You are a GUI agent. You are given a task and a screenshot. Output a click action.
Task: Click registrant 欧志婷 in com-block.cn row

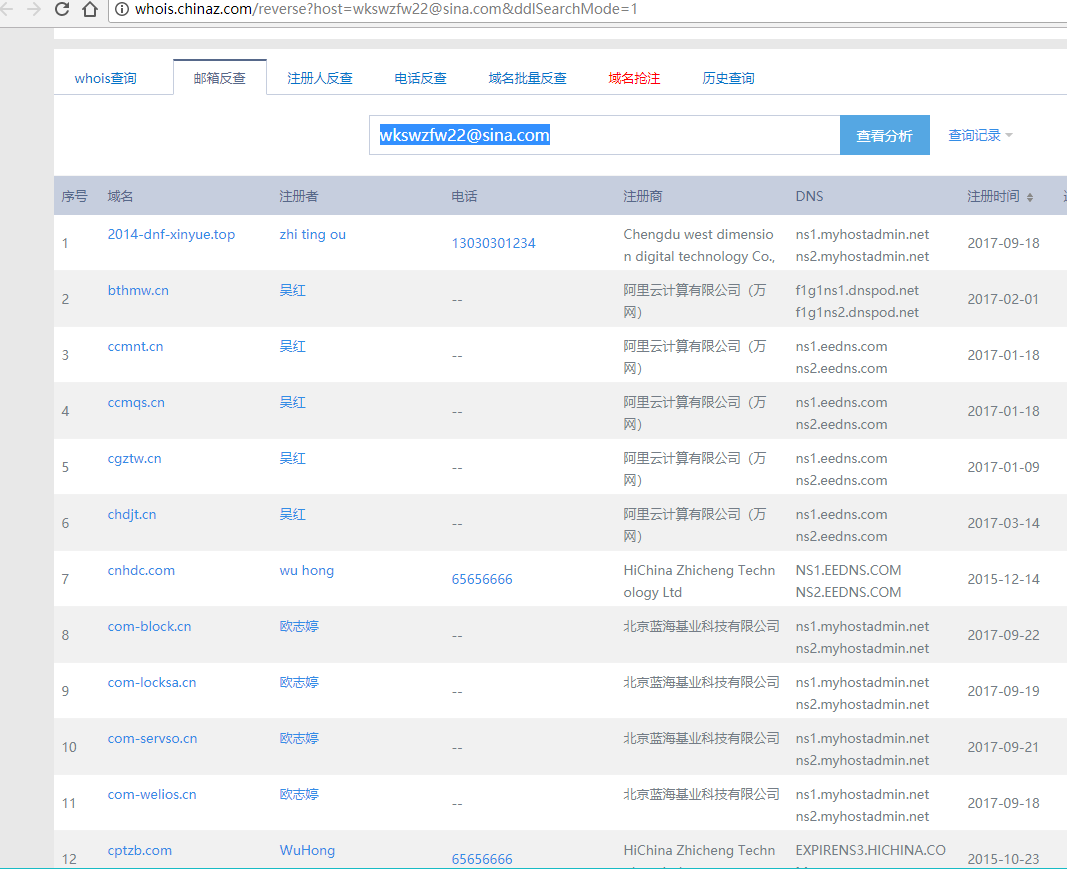[x=299, y=626]
